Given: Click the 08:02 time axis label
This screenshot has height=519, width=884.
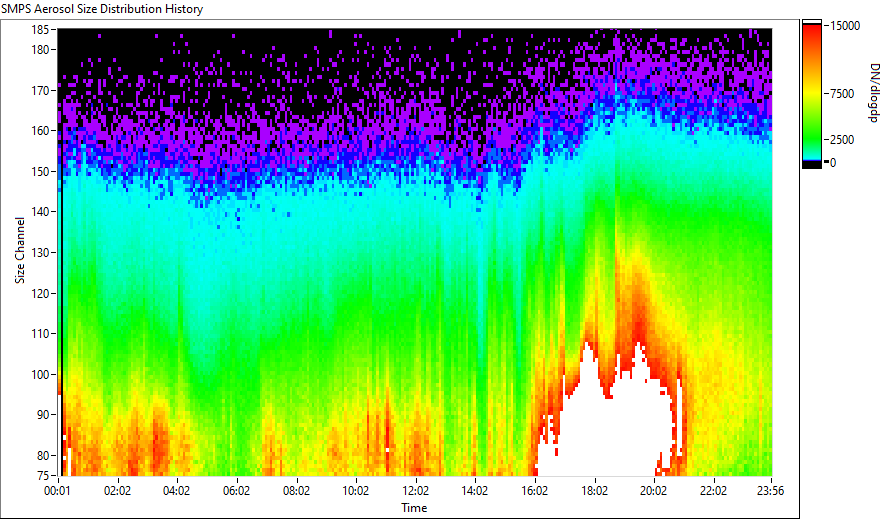Looking at the screenshot, I should (296, 491).
